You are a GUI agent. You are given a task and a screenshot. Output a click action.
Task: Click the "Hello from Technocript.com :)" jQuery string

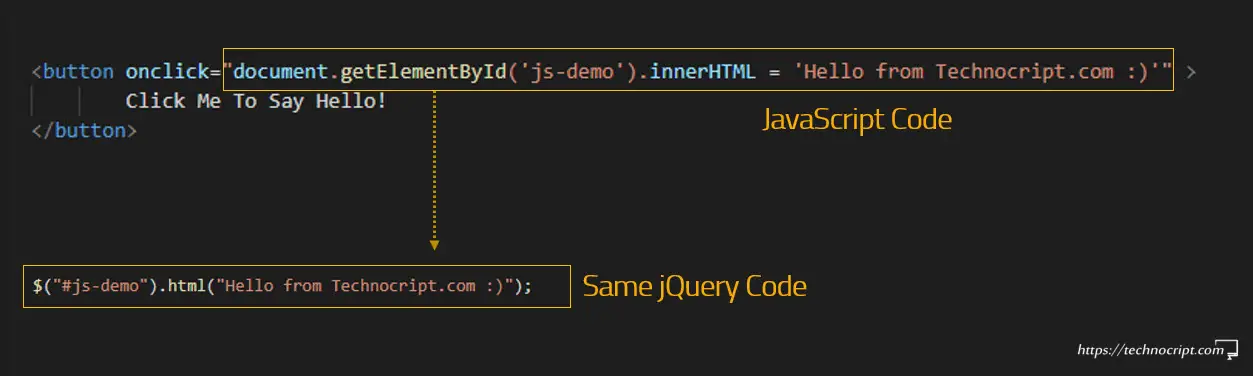pyautogui.click(x=363, y=286)
